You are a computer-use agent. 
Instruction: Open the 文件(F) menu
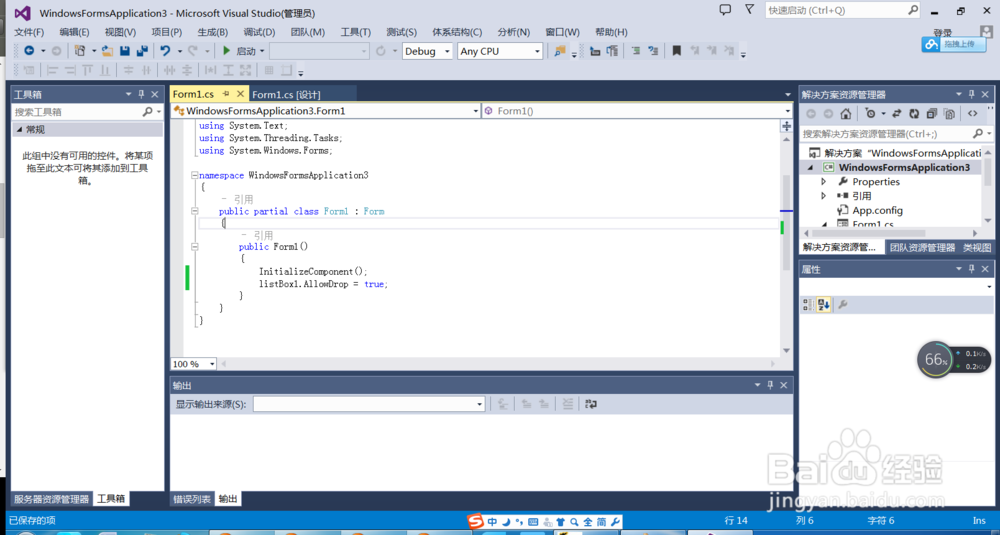(x=29, y=32)
